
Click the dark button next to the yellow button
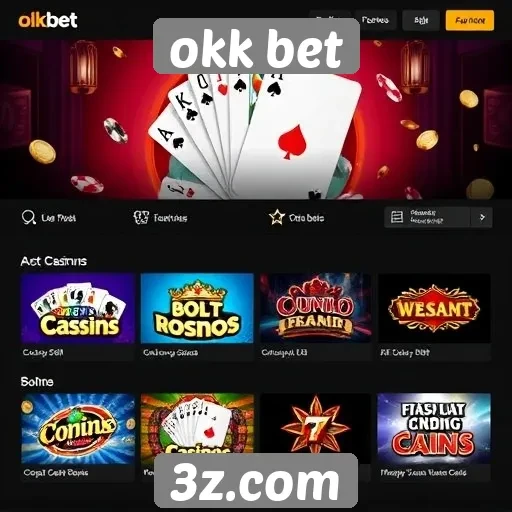click(x=421, y=20)
